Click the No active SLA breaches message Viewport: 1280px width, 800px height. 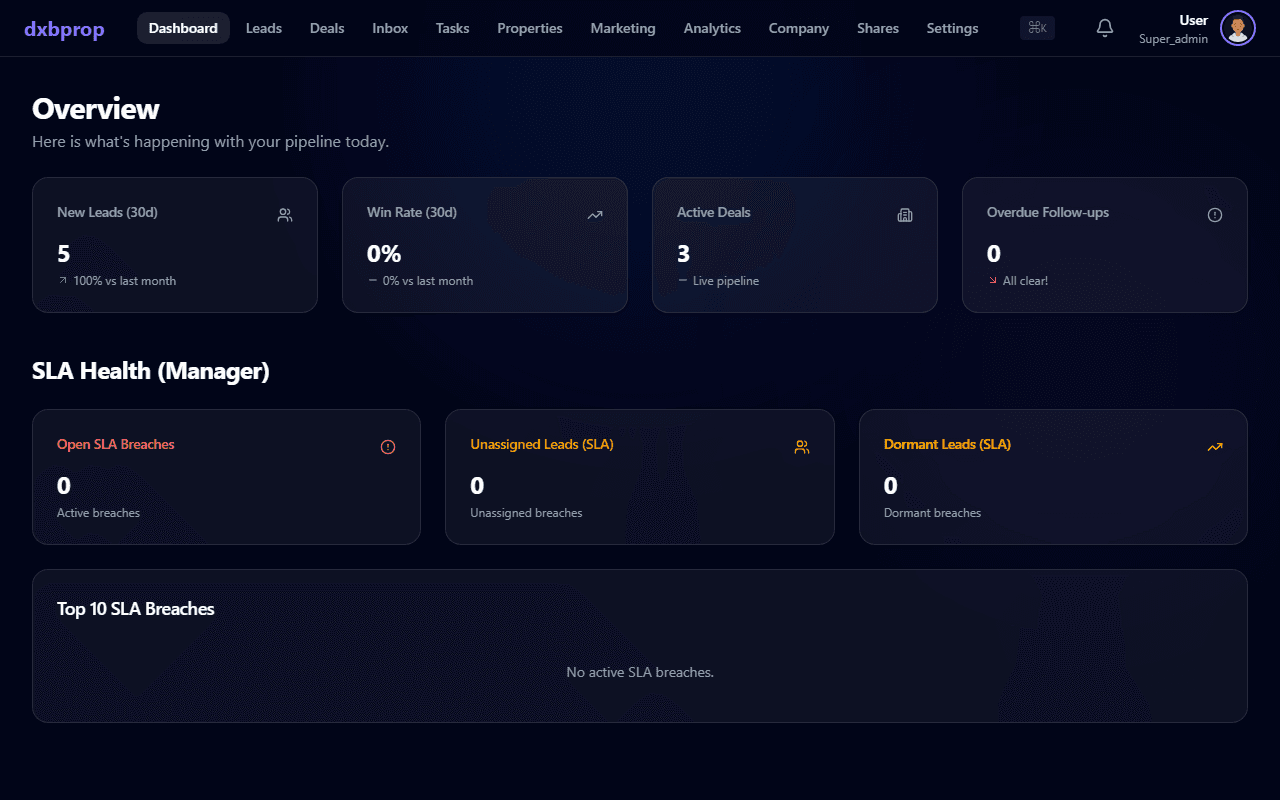click(640, 672)
